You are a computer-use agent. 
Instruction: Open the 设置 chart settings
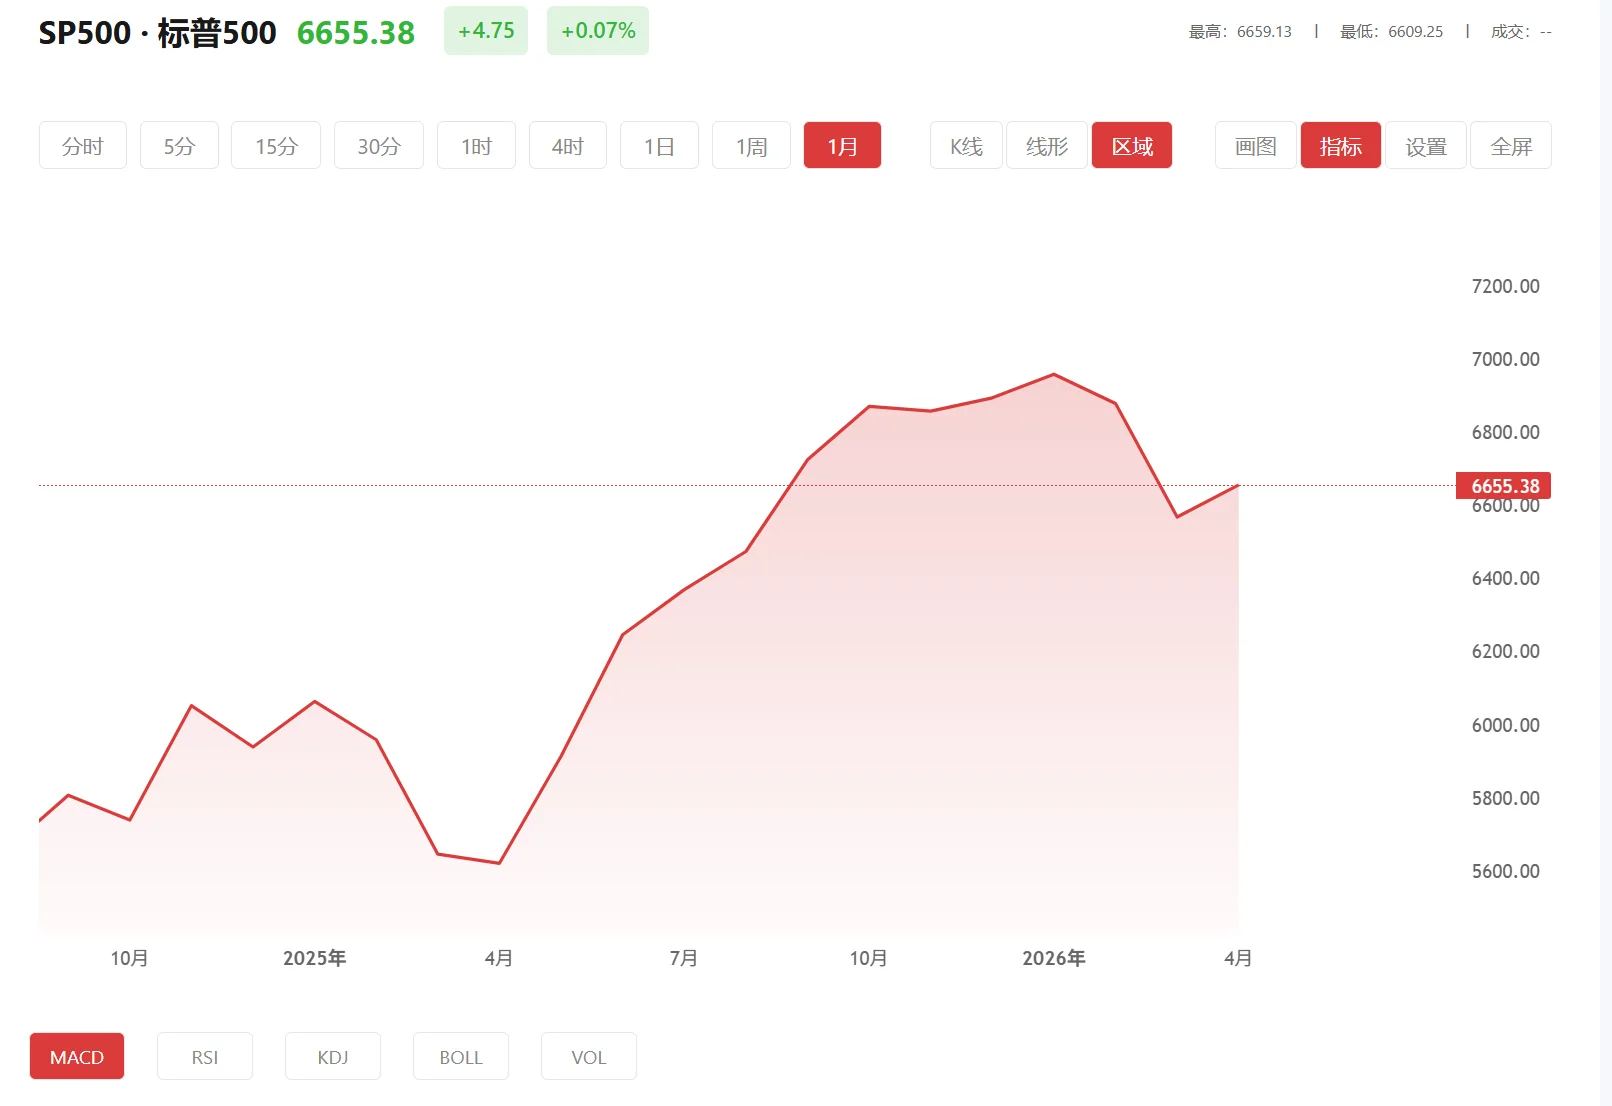1426,145
